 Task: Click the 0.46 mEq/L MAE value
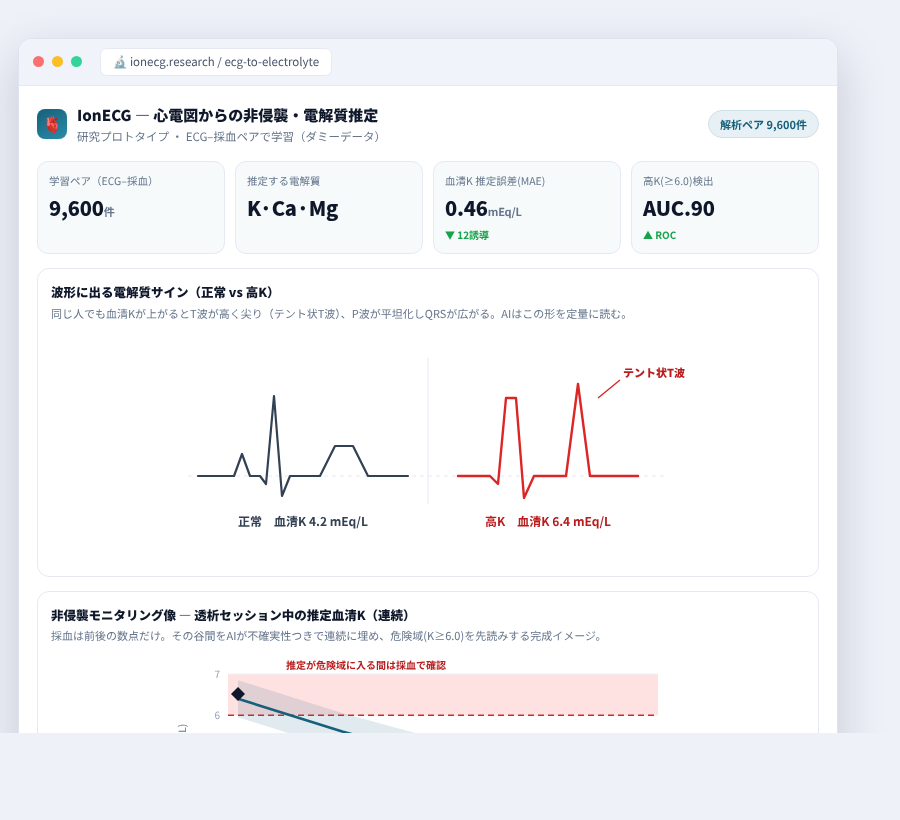click(483, 209)
